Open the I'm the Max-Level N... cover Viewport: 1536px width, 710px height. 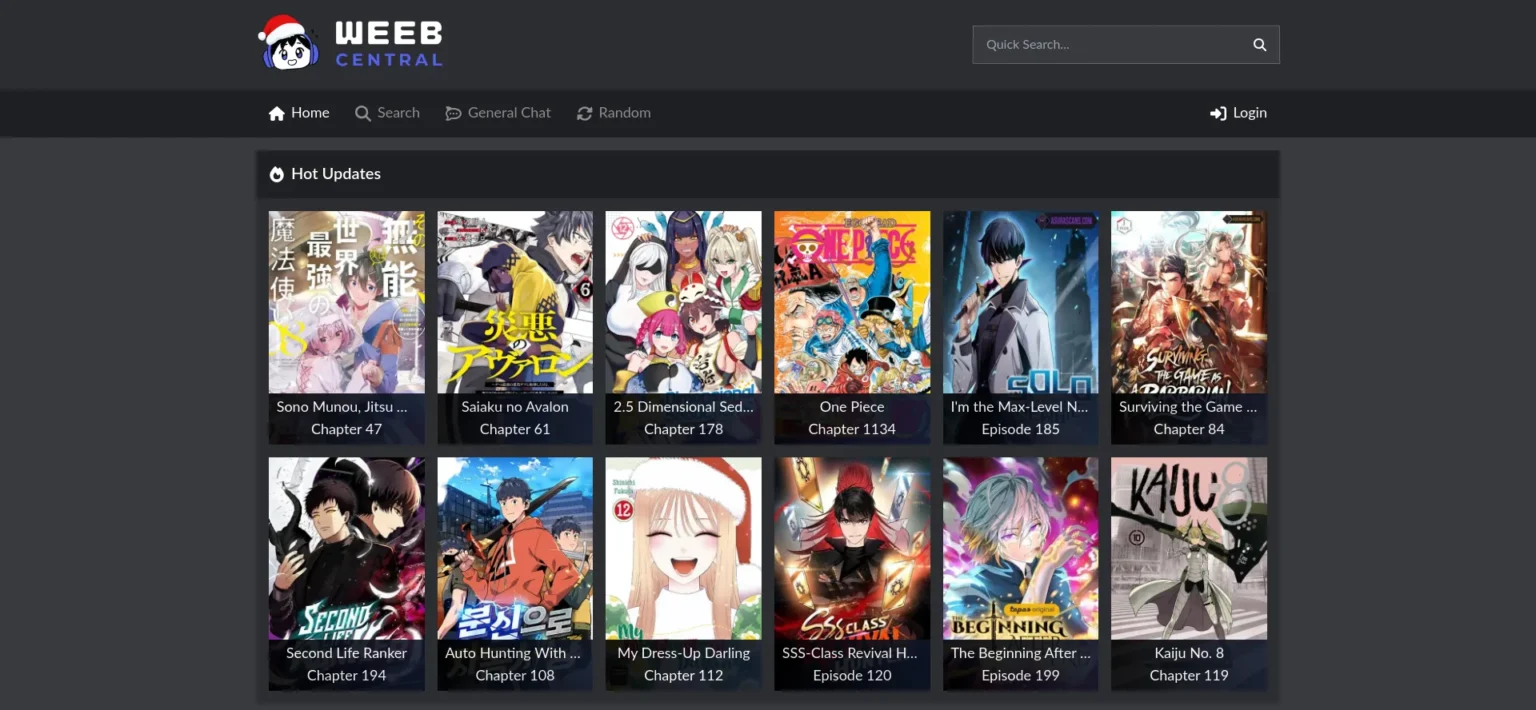pos(1021,302)
